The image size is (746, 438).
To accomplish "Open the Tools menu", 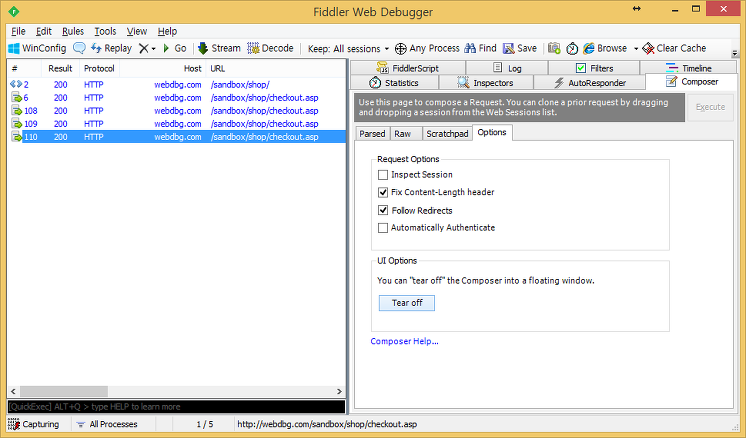I will pyautogui.click(x=105, y=31).
